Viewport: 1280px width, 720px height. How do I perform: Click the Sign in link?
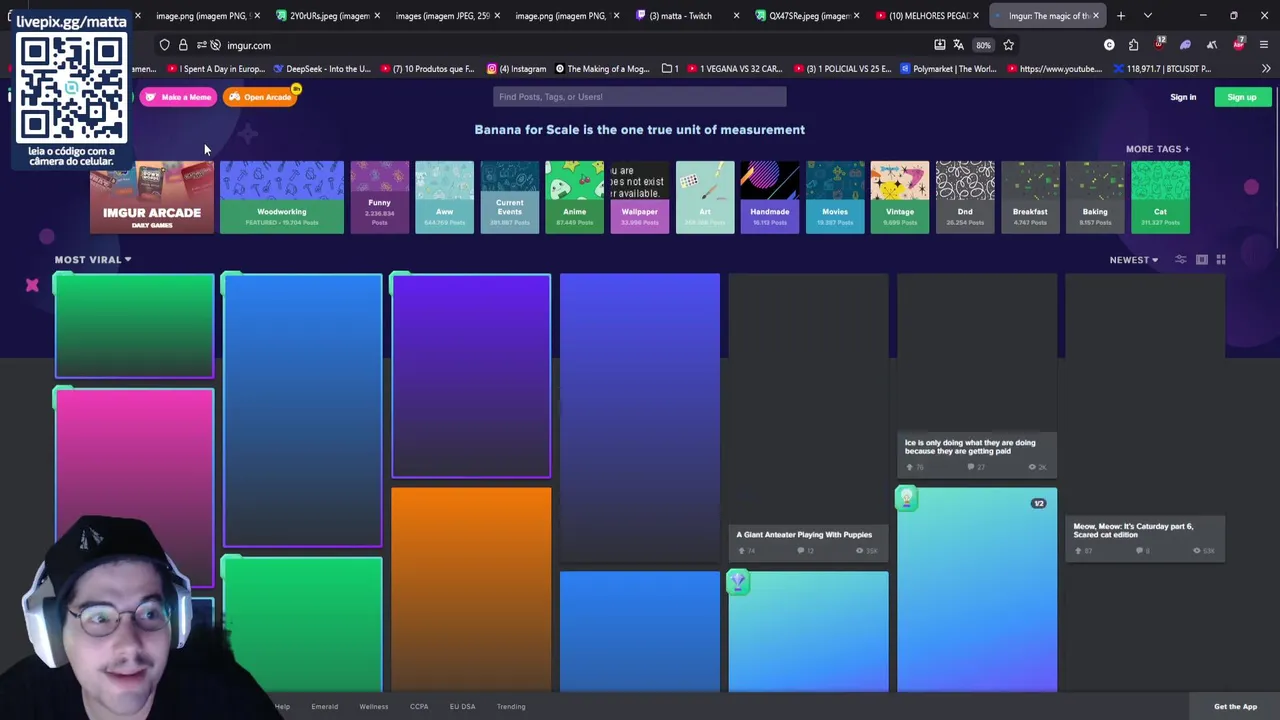point(1183,97)
